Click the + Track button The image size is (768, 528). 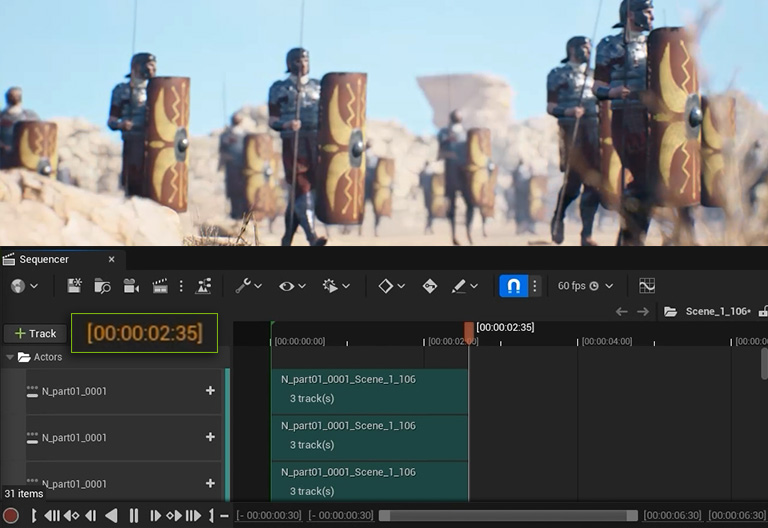click(35, 333)
